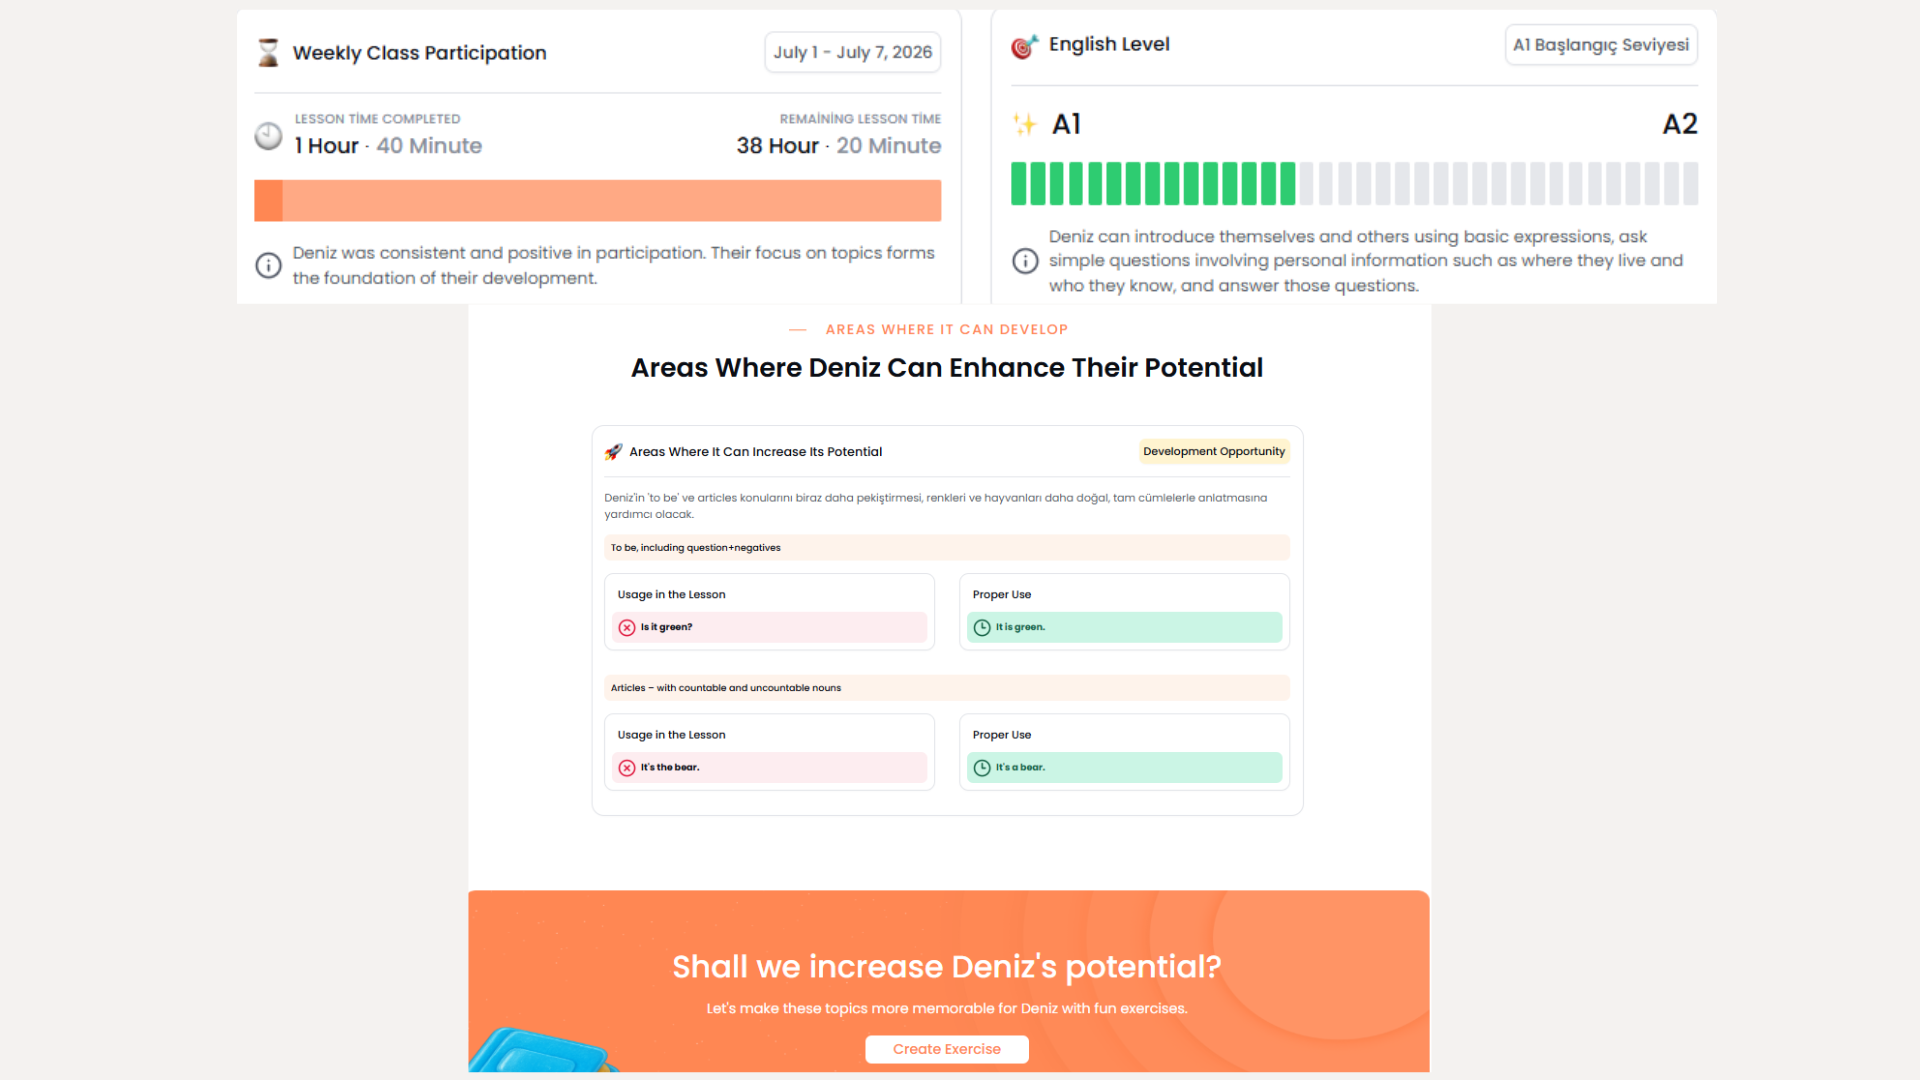This screenshot has width=1920, height=1080.
Task: Click the rocket icon in potential card
Action: 613,452
